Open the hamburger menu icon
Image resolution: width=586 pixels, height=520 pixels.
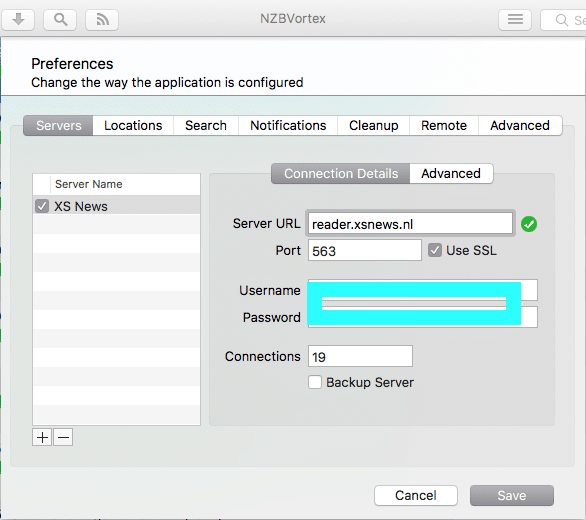(x=515, y=19)
